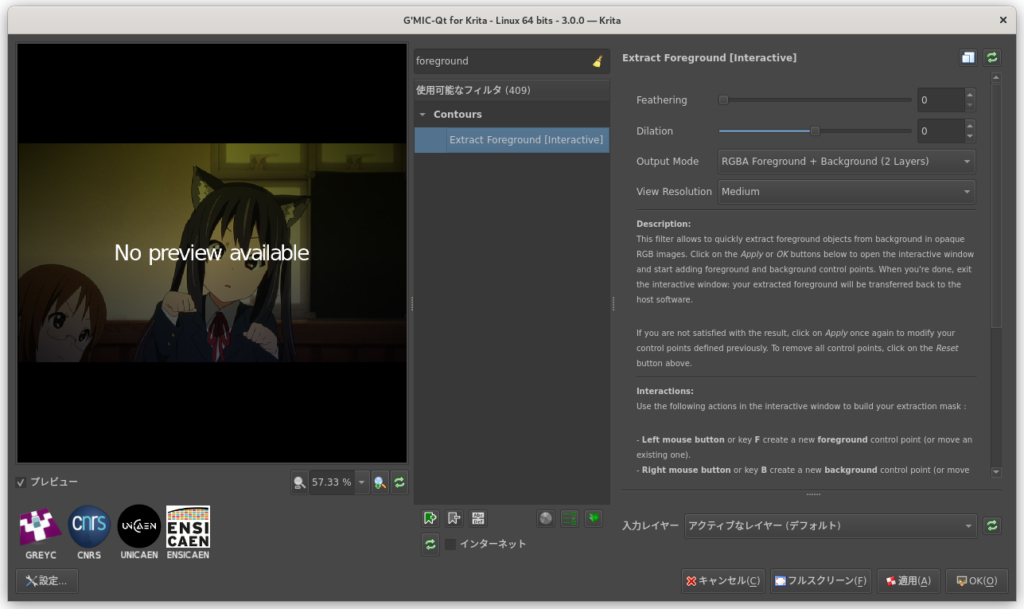This screenshot has width=1024, height=609.
Task: Select Extract Foreground [Interactive] filter
Action: pos(524,140)
